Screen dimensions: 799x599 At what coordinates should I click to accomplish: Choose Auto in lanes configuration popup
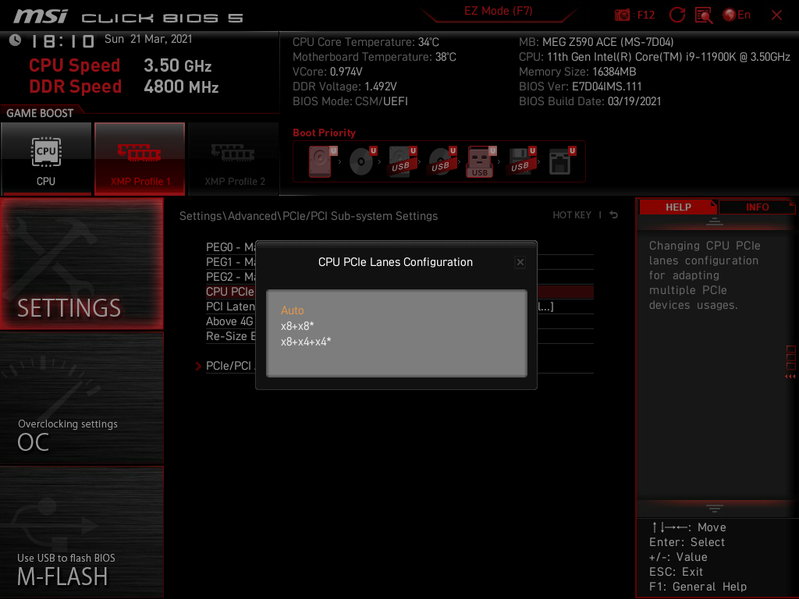[x=292, y=310]
